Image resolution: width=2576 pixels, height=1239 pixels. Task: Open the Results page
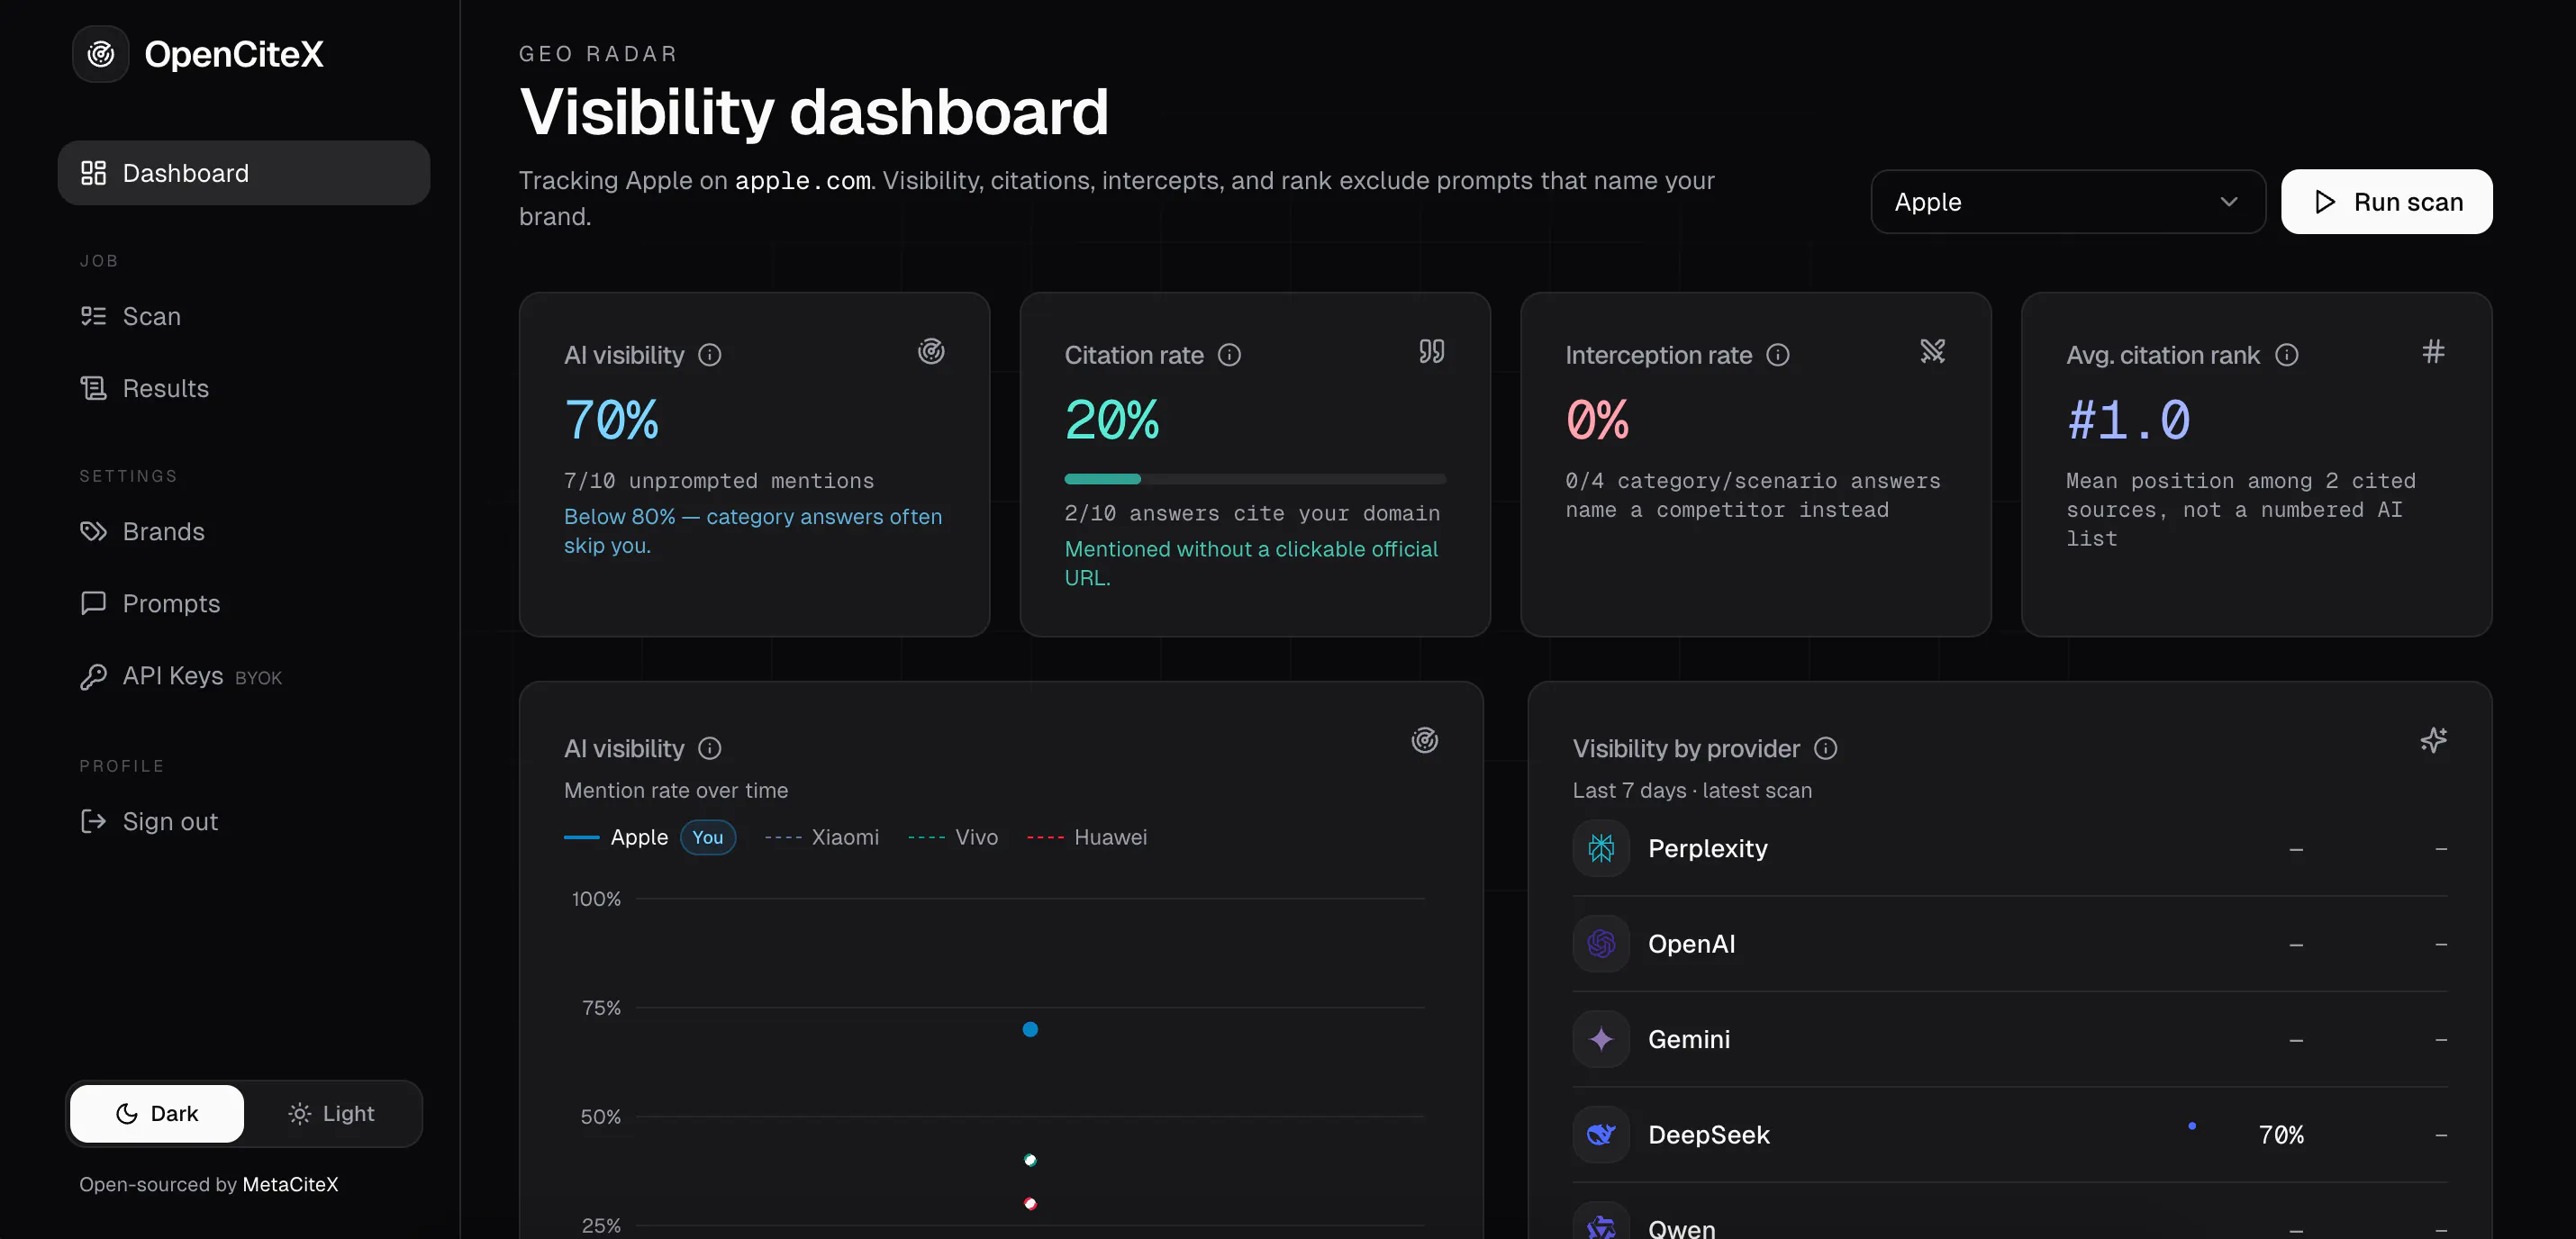[144, 388]
